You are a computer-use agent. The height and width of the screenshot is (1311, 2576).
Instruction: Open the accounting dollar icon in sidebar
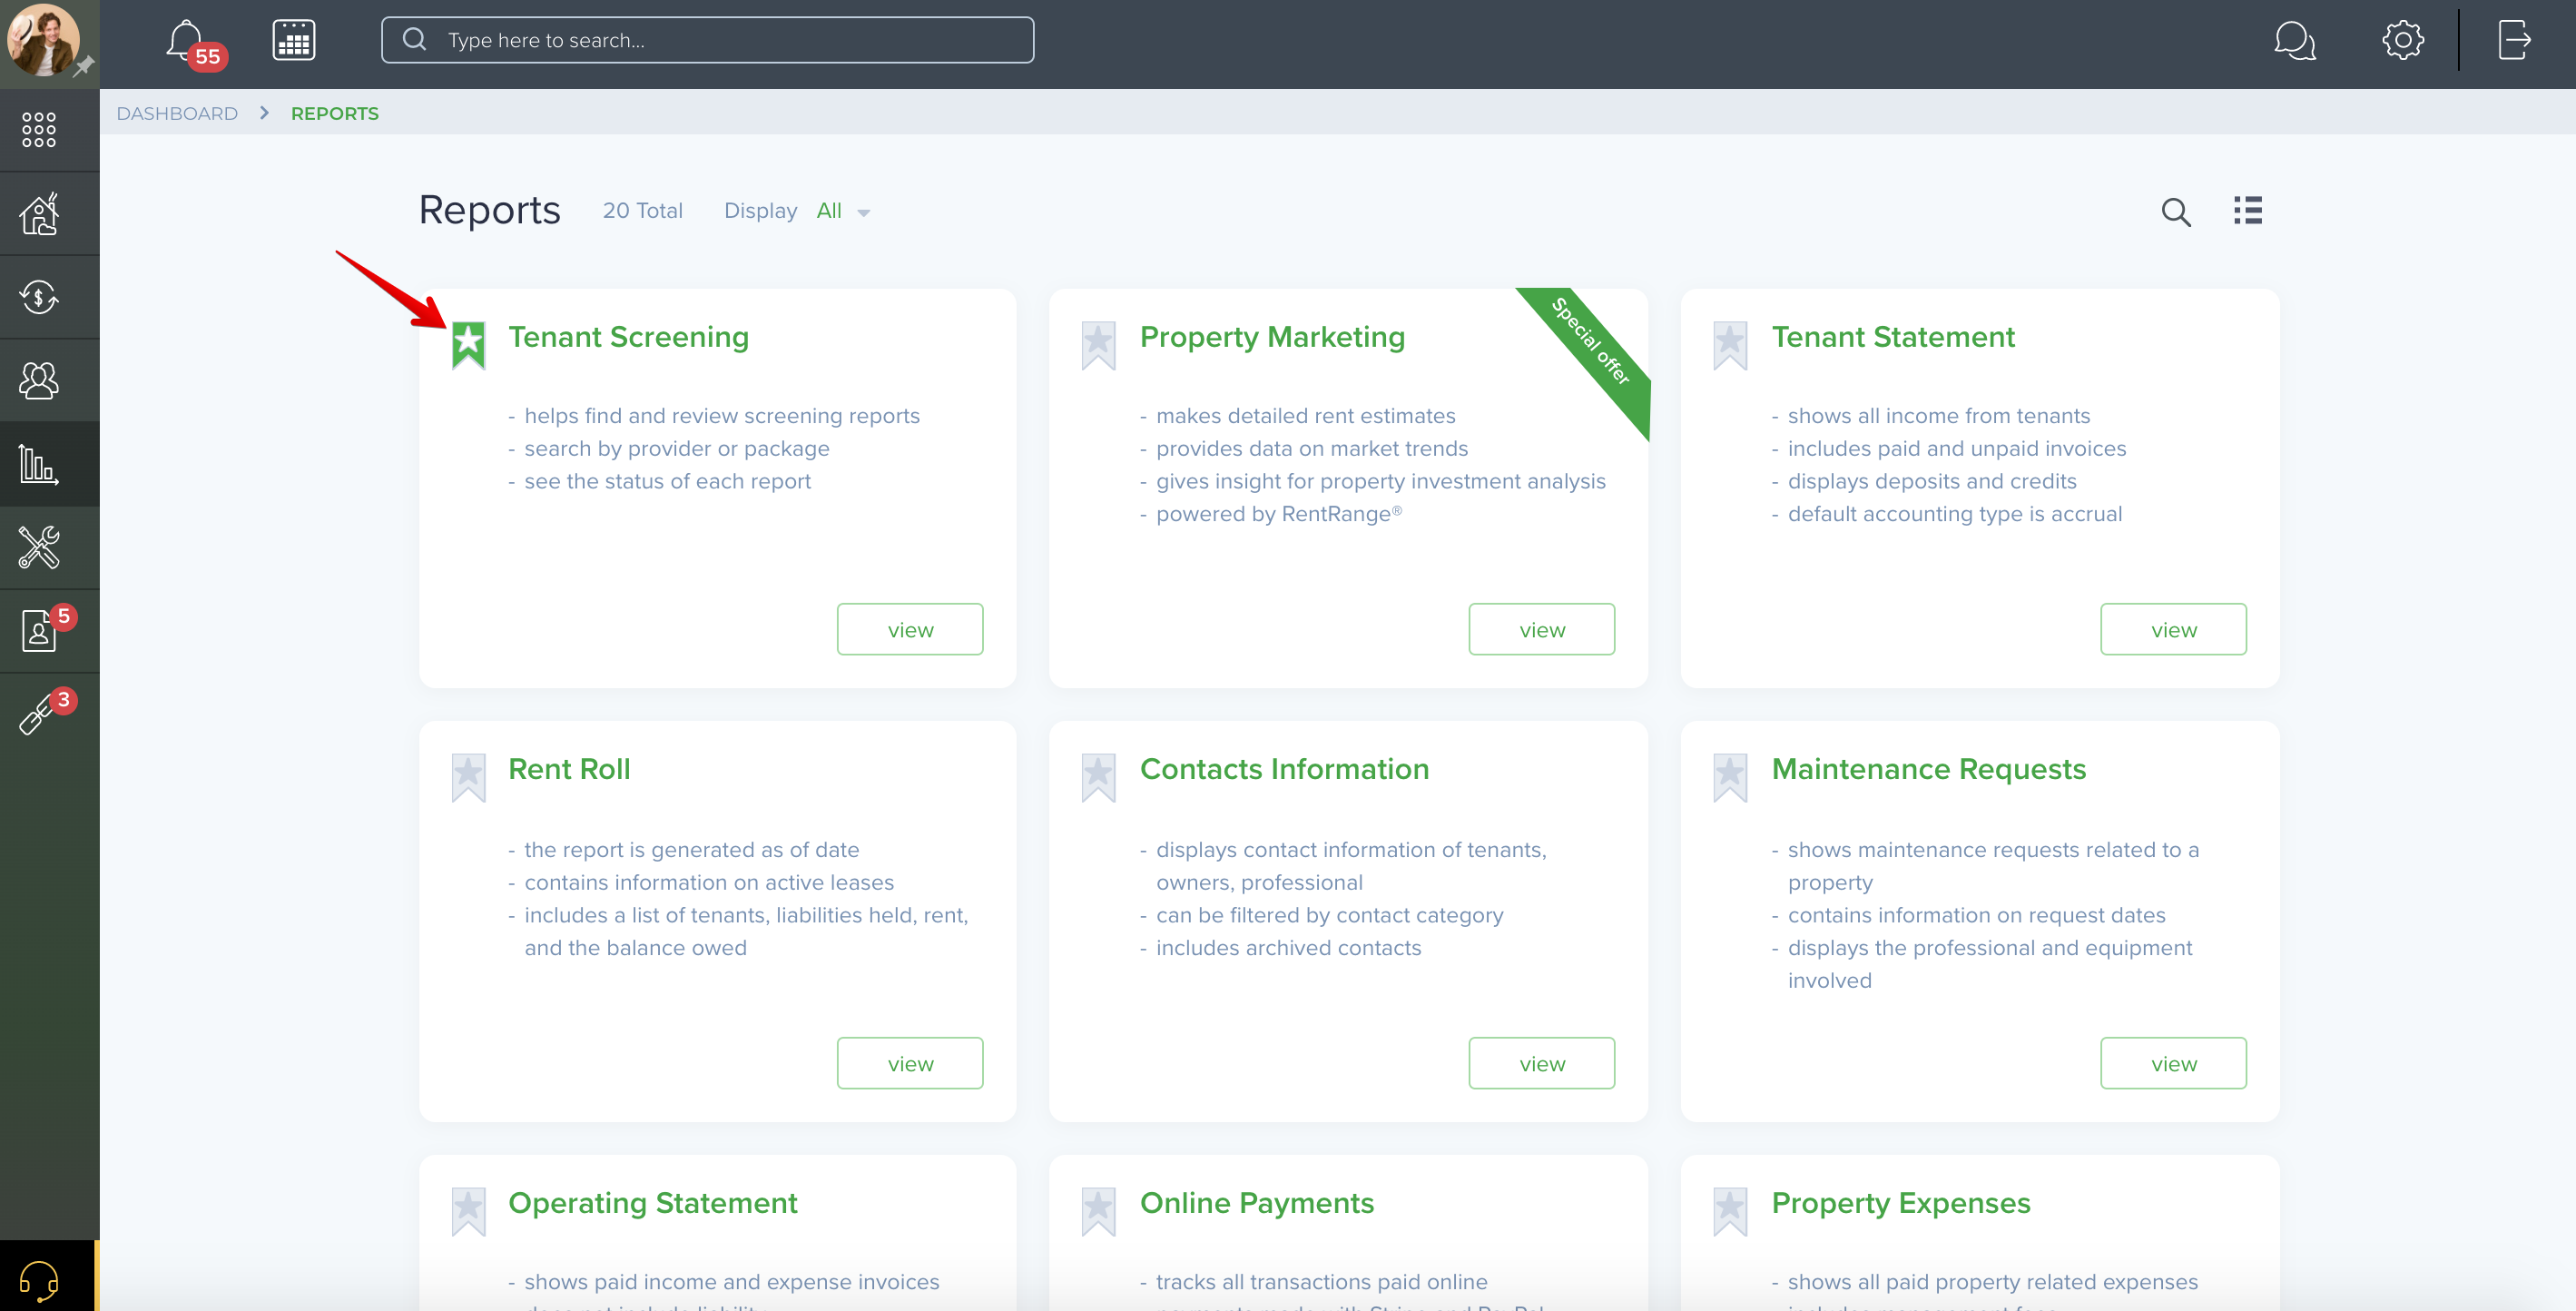[x=39, y=297]
